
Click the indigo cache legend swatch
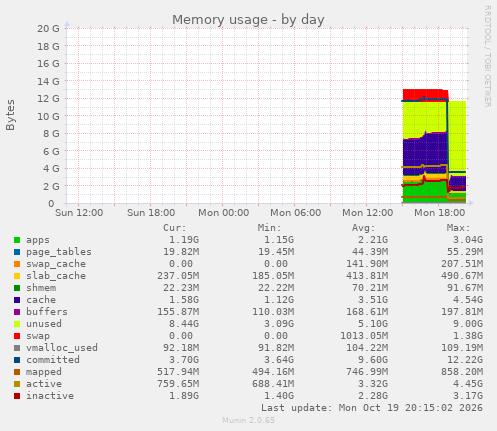(17, 300)
